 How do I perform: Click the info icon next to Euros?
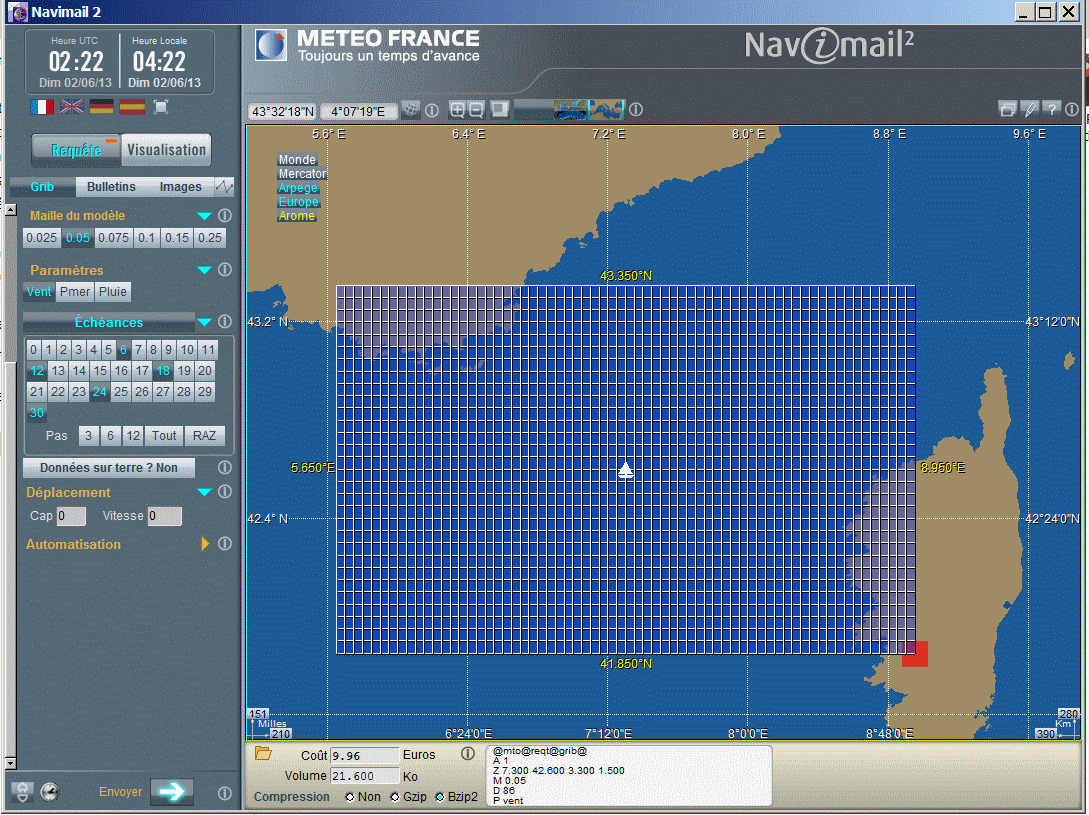(467, 754)
